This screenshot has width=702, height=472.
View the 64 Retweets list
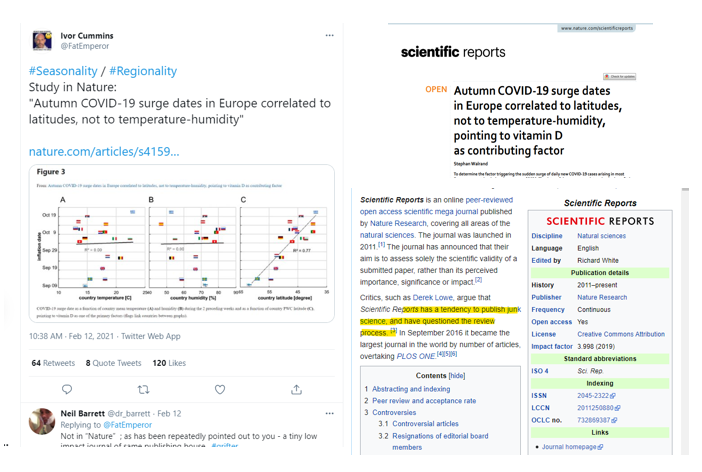tap(53, 363)
